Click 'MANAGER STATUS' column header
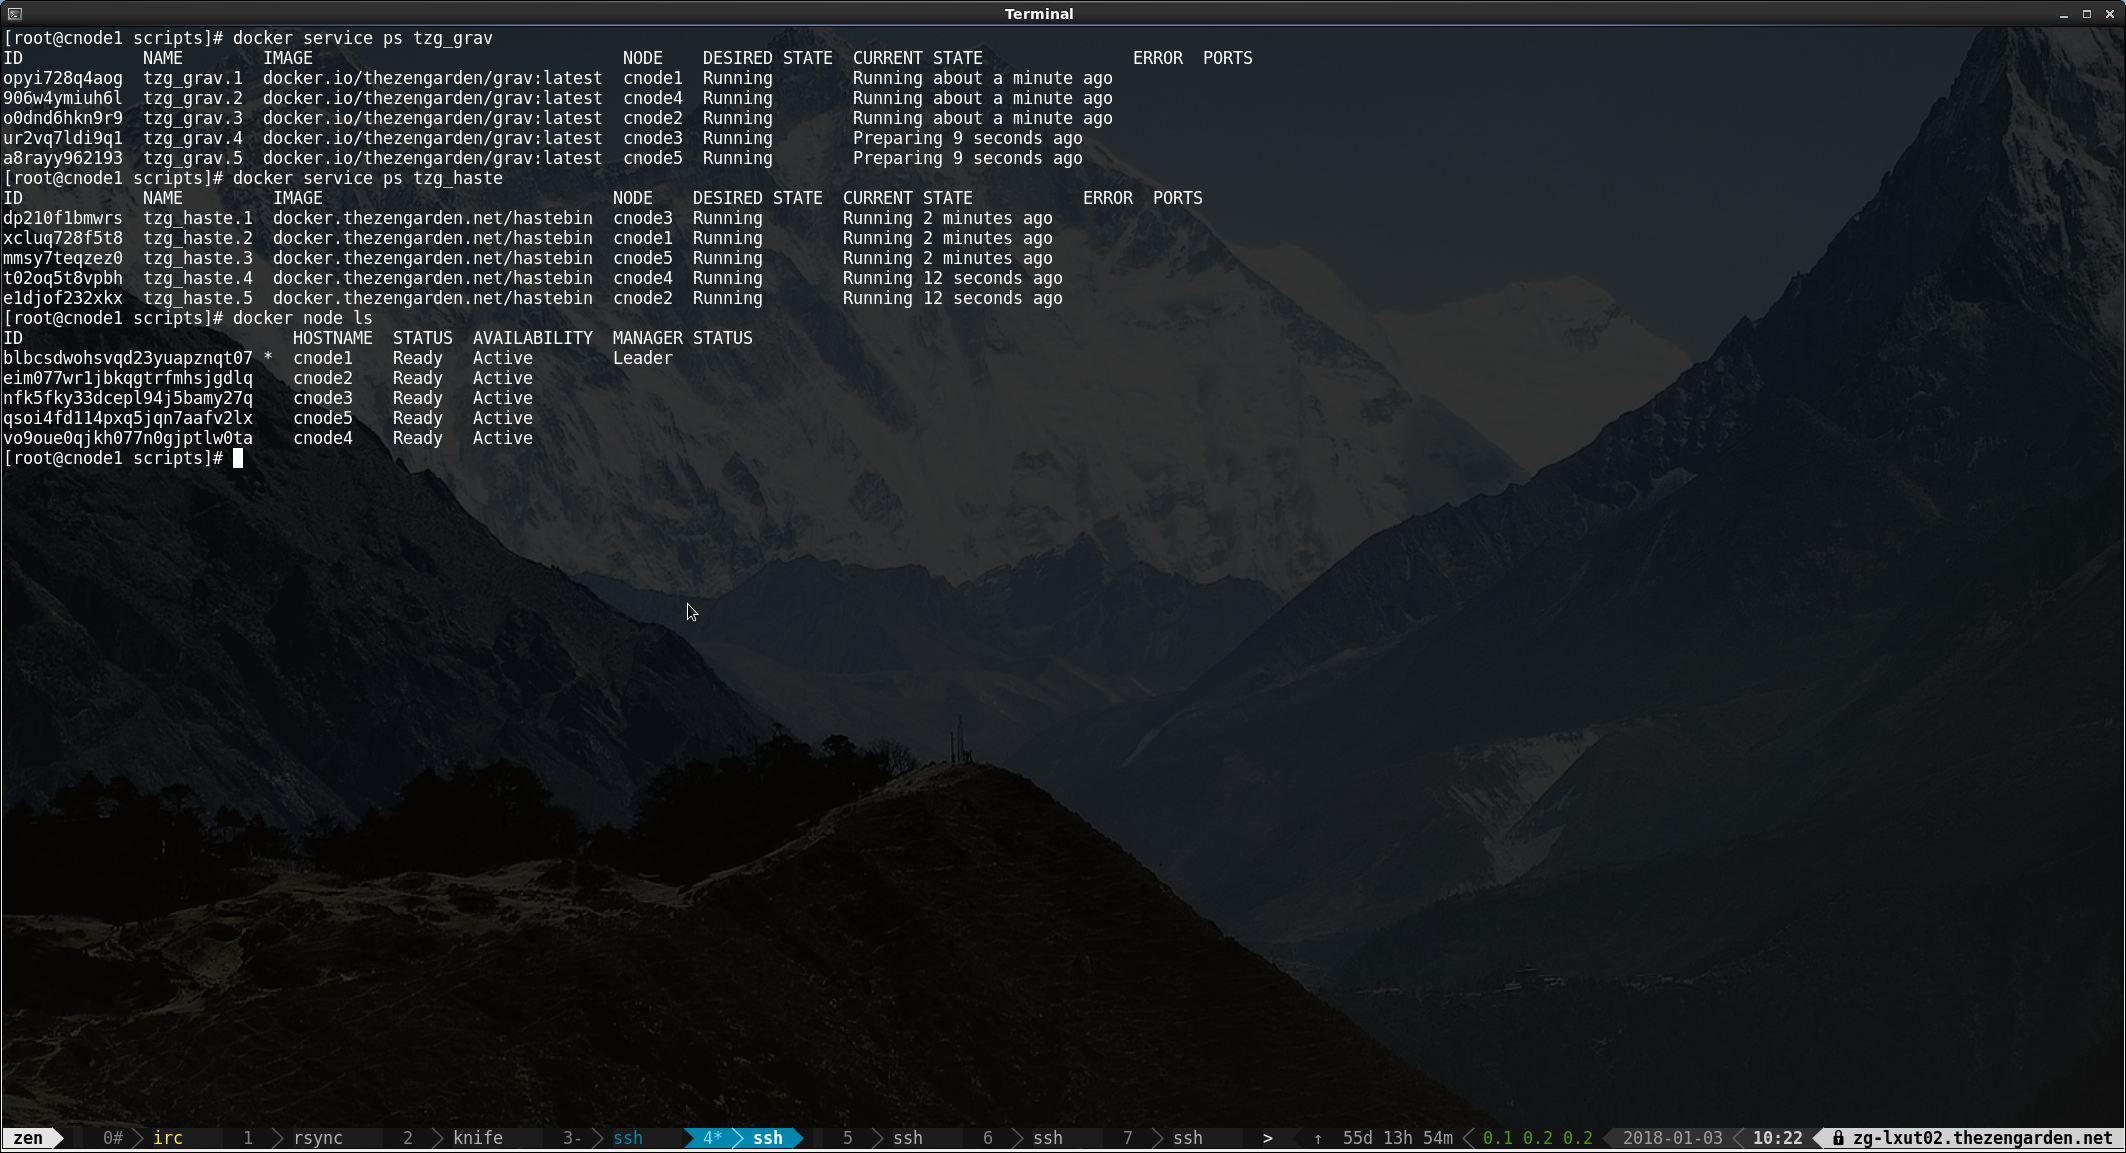Image resolution: width=2126 pixels, height=1153 pixels. pyautogui.click(x=683, y=338)
